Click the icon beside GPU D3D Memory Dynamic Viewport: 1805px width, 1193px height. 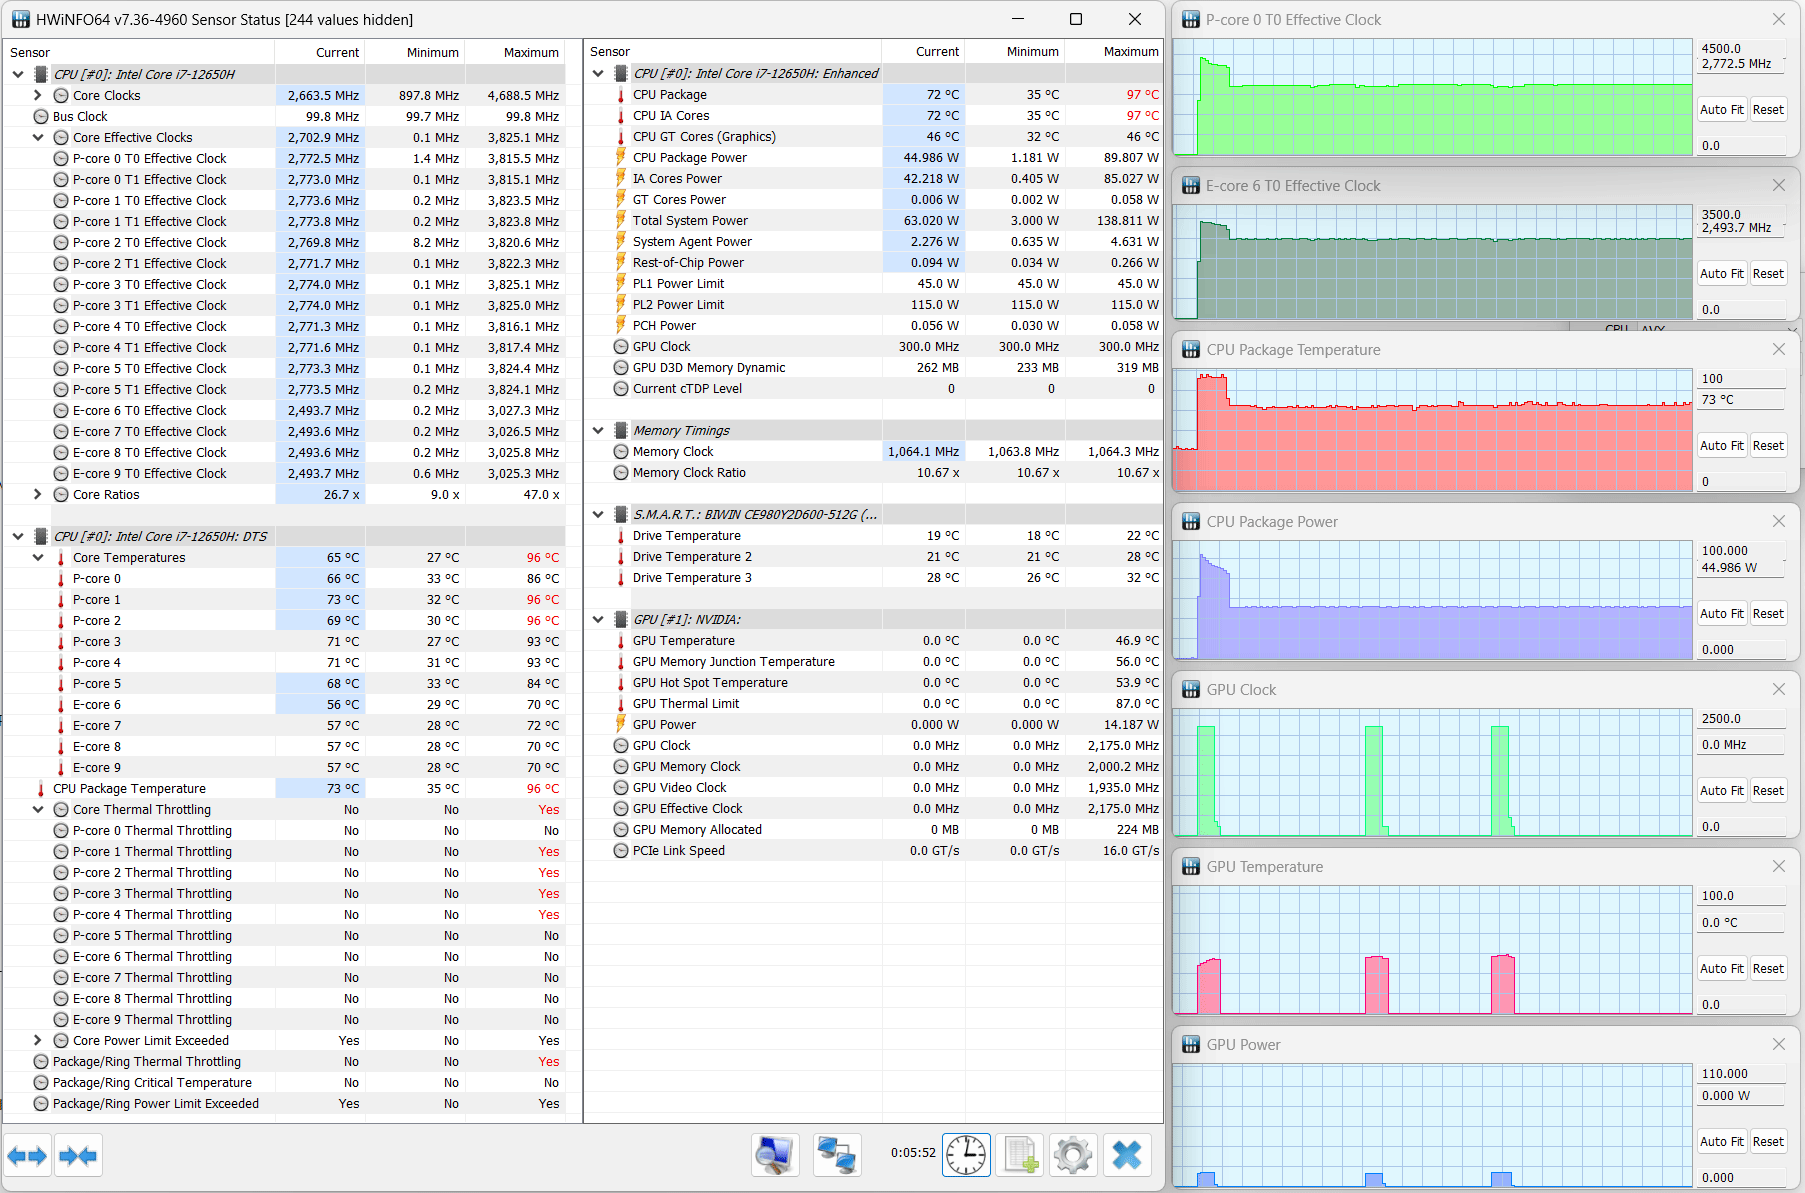pos(621,368)
